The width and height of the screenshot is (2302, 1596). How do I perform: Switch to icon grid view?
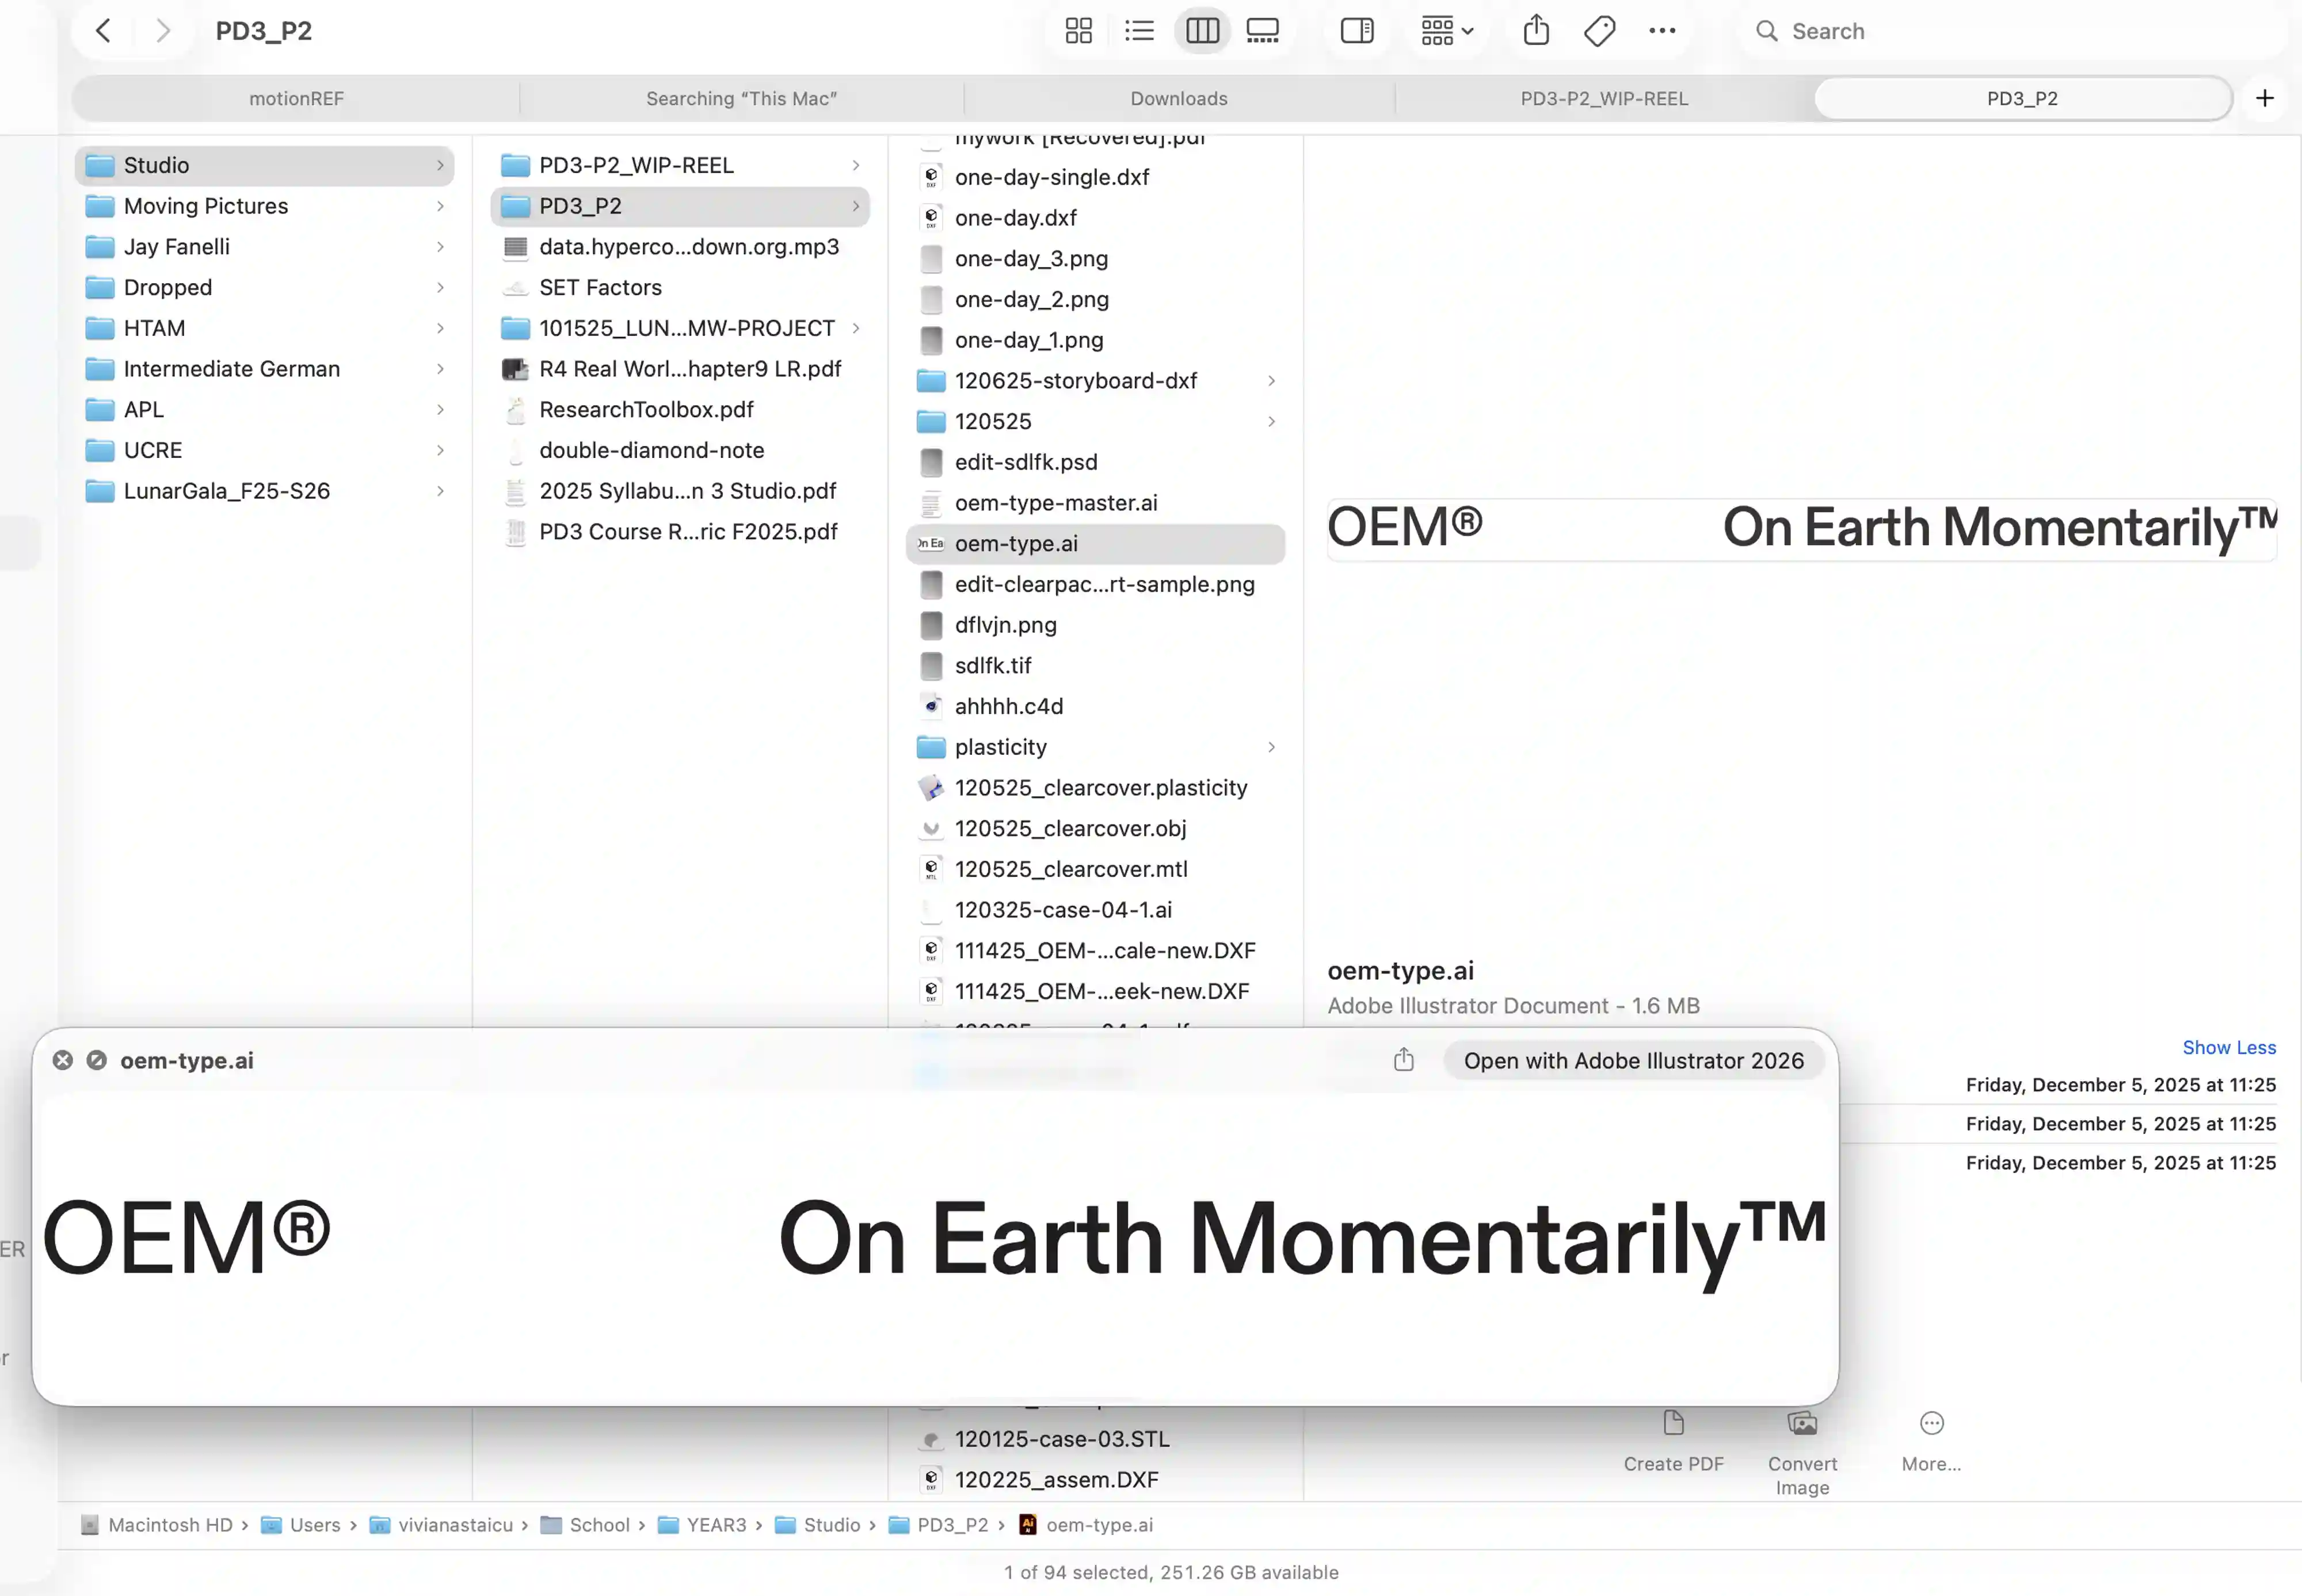pos(1078,31)
